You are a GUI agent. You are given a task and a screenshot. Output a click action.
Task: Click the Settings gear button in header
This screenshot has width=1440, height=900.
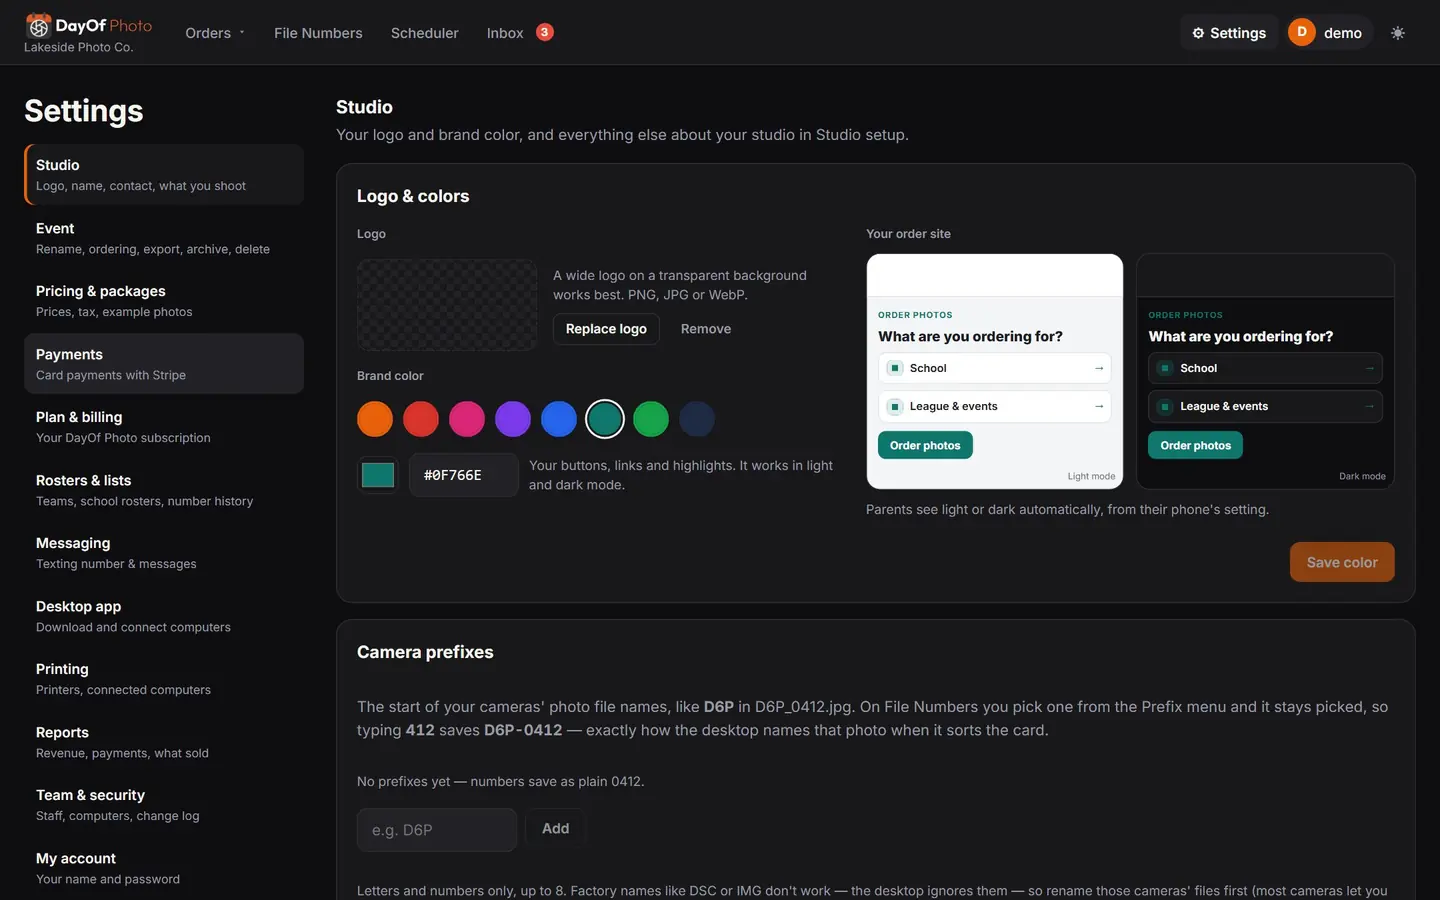pyautogui.click(x=1229, y=33)
